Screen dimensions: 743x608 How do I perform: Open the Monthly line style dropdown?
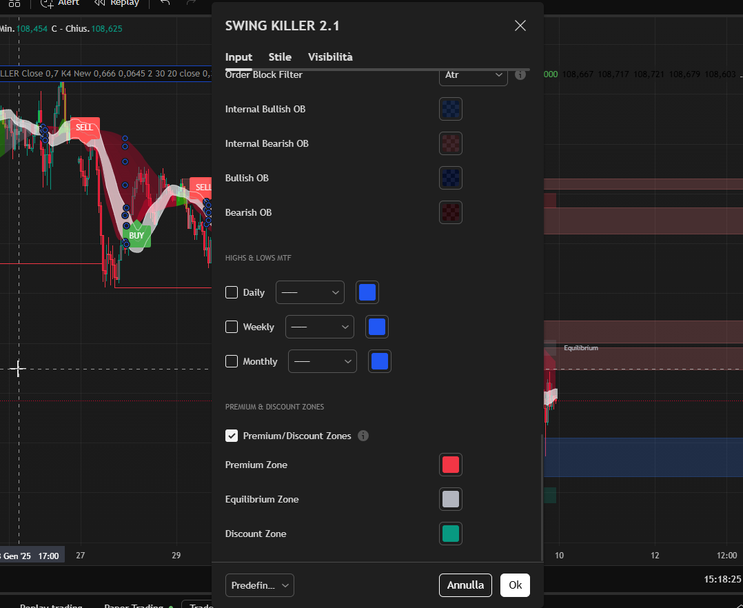point(322,362)
